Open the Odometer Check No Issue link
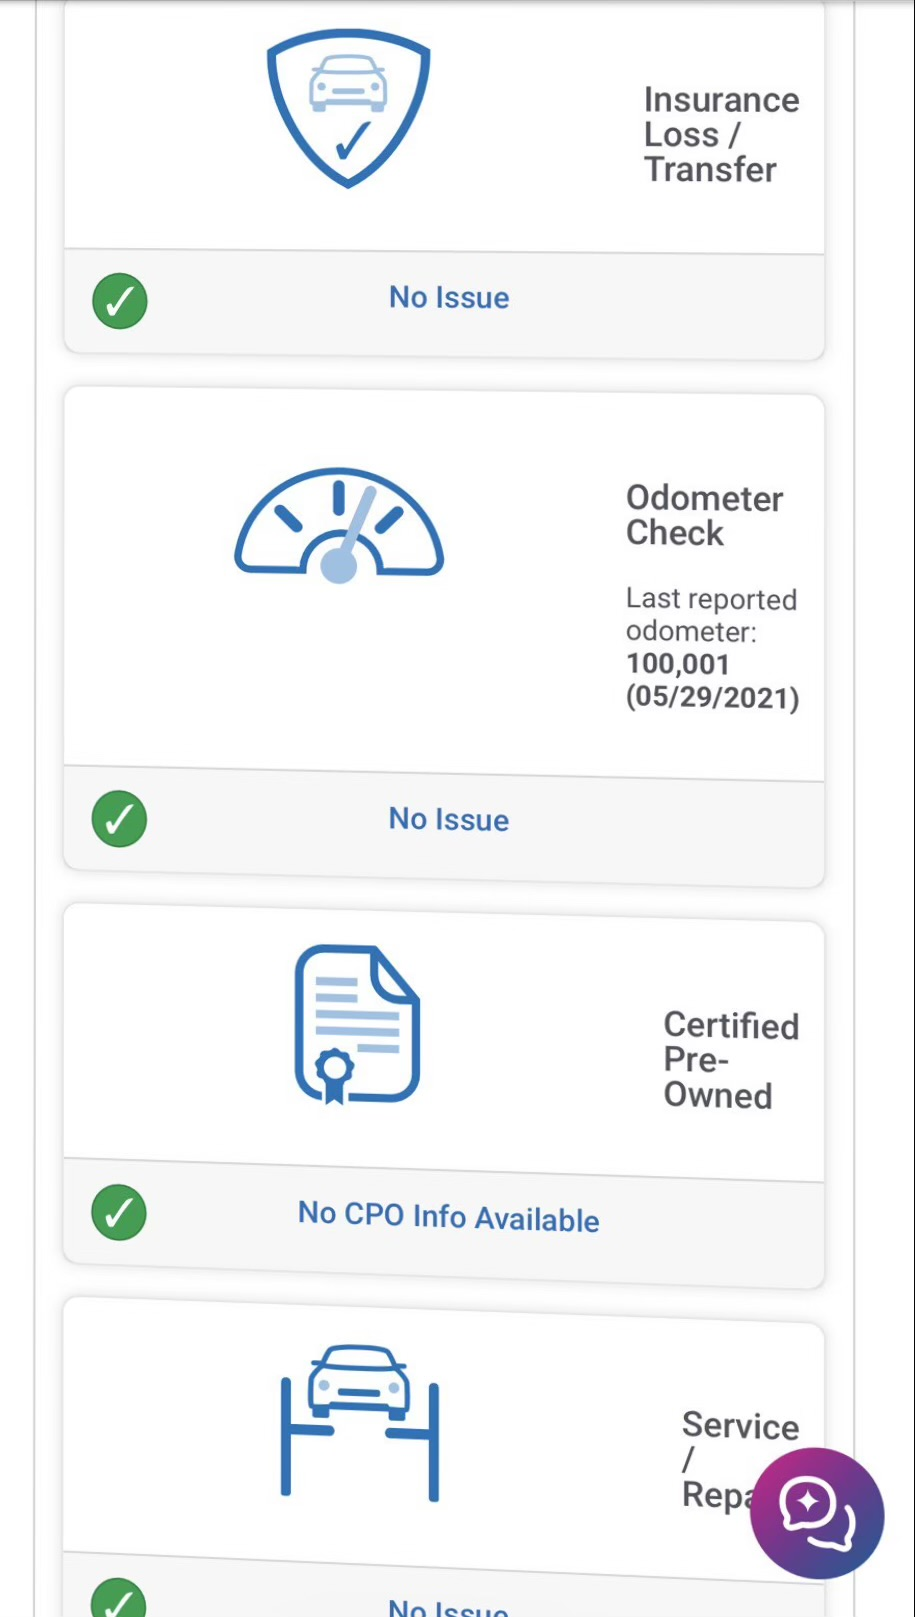This screenshot has height=1617, width=915. (x=449, y=819)
